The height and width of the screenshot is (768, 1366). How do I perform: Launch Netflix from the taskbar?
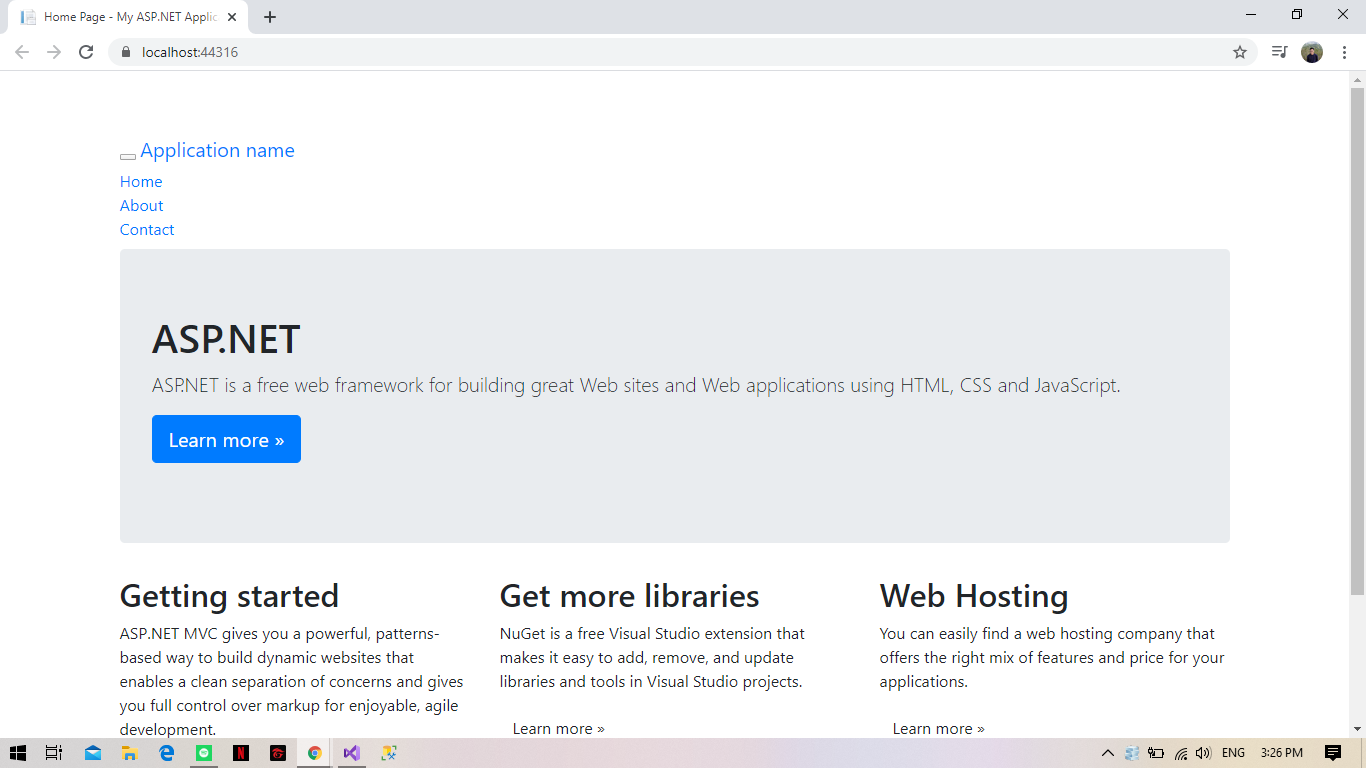tap(241, 753)
